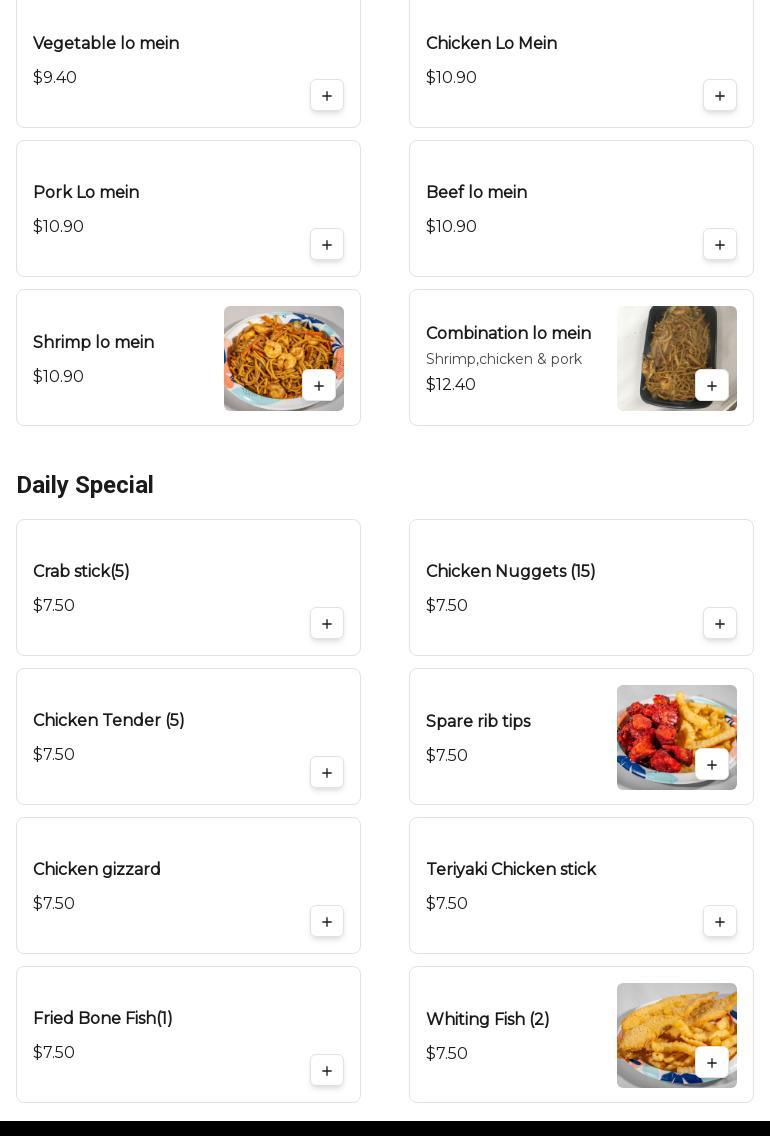View the Whiting Fish photo

pyautogui.click(x=677, y=1035)
